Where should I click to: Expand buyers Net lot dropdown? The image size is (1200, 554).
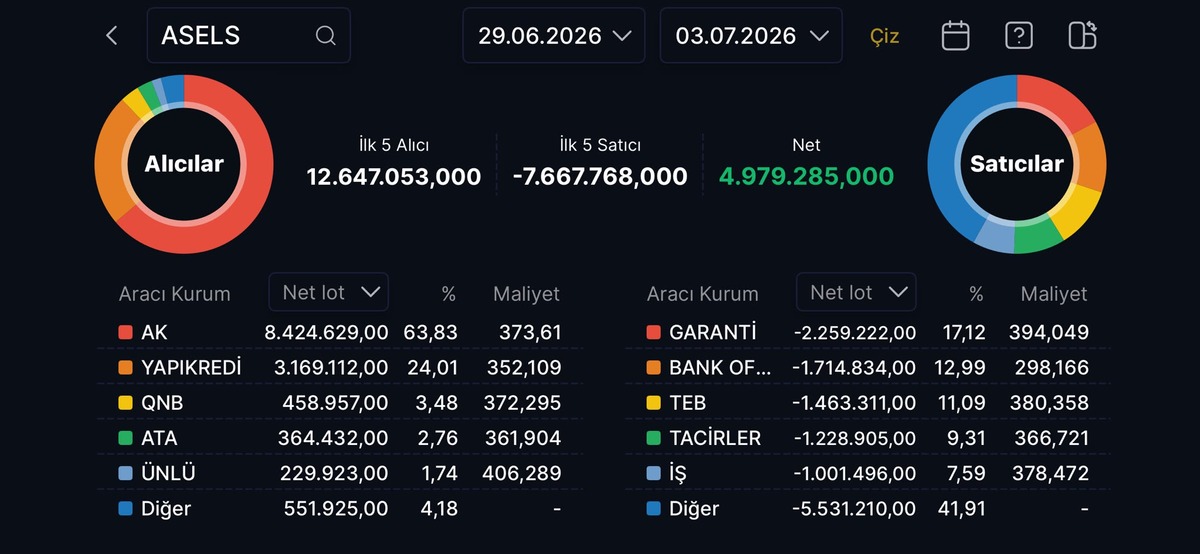(329, 292)
